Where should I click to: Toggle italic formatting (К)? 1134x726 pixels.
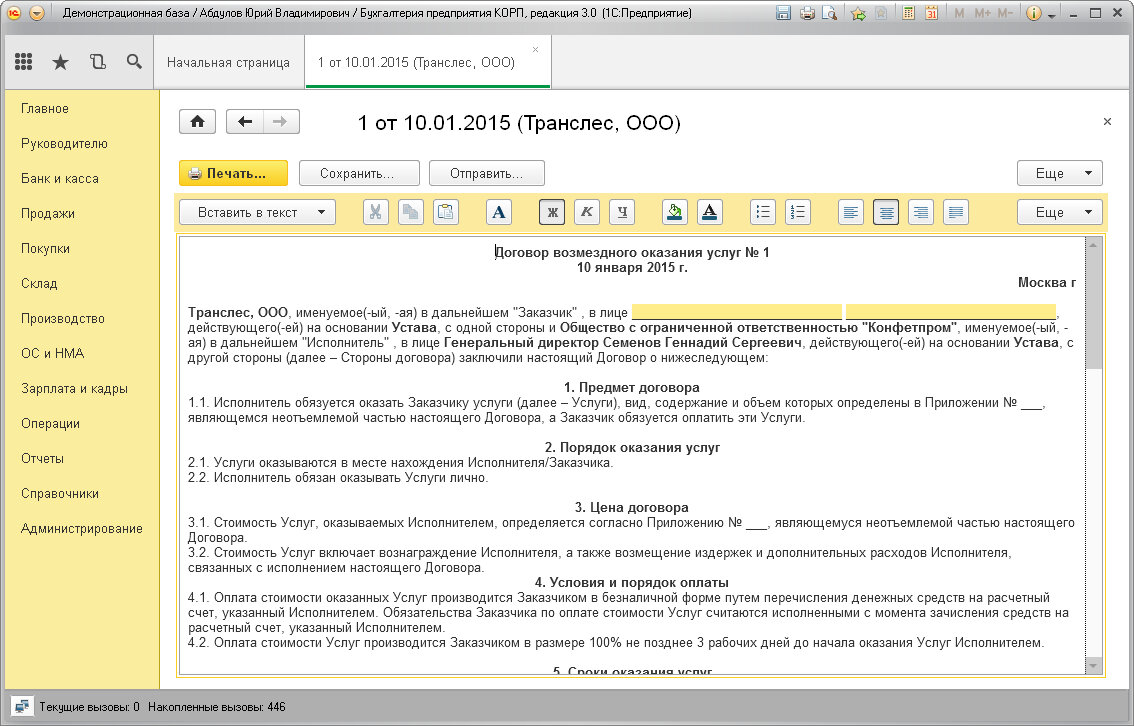587,213
